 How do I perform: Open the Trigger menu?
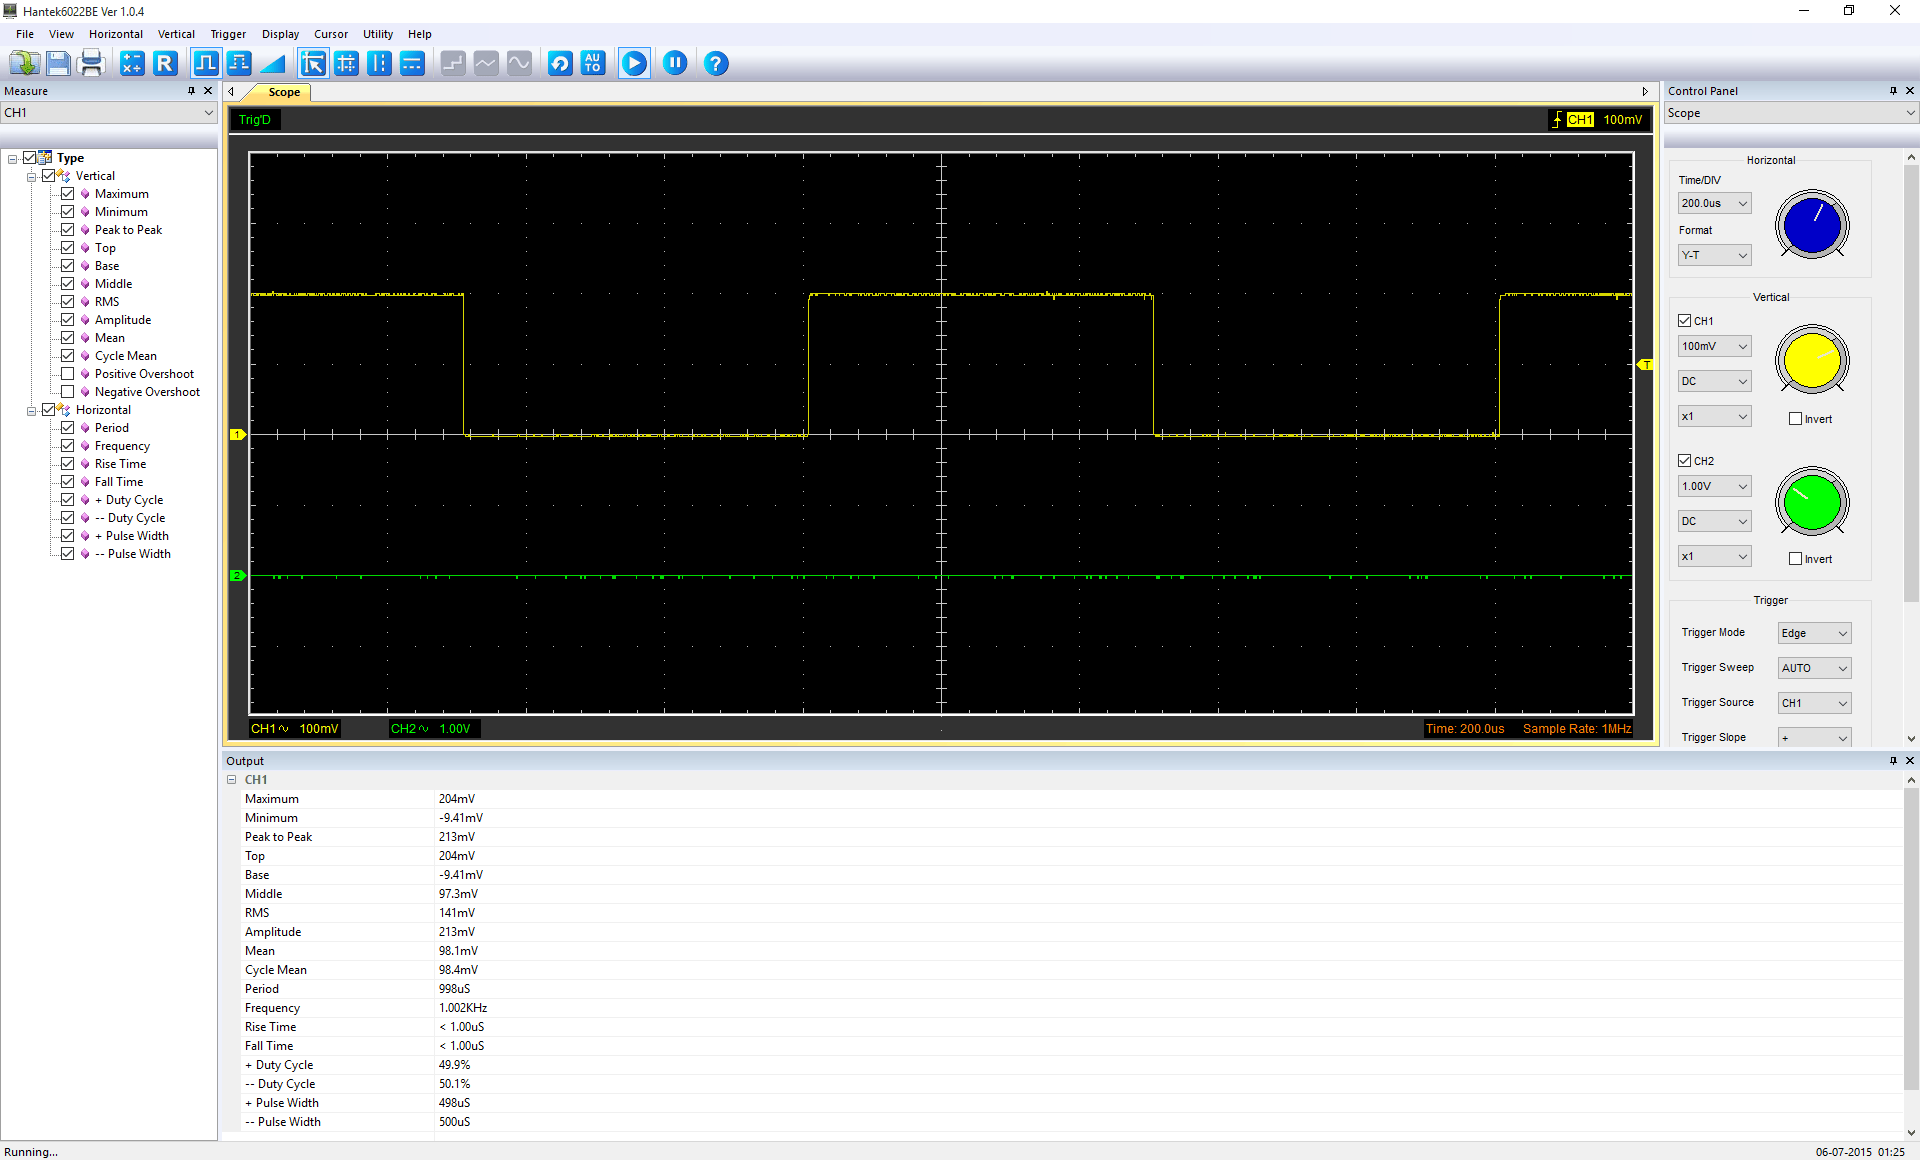coord(228,34)
